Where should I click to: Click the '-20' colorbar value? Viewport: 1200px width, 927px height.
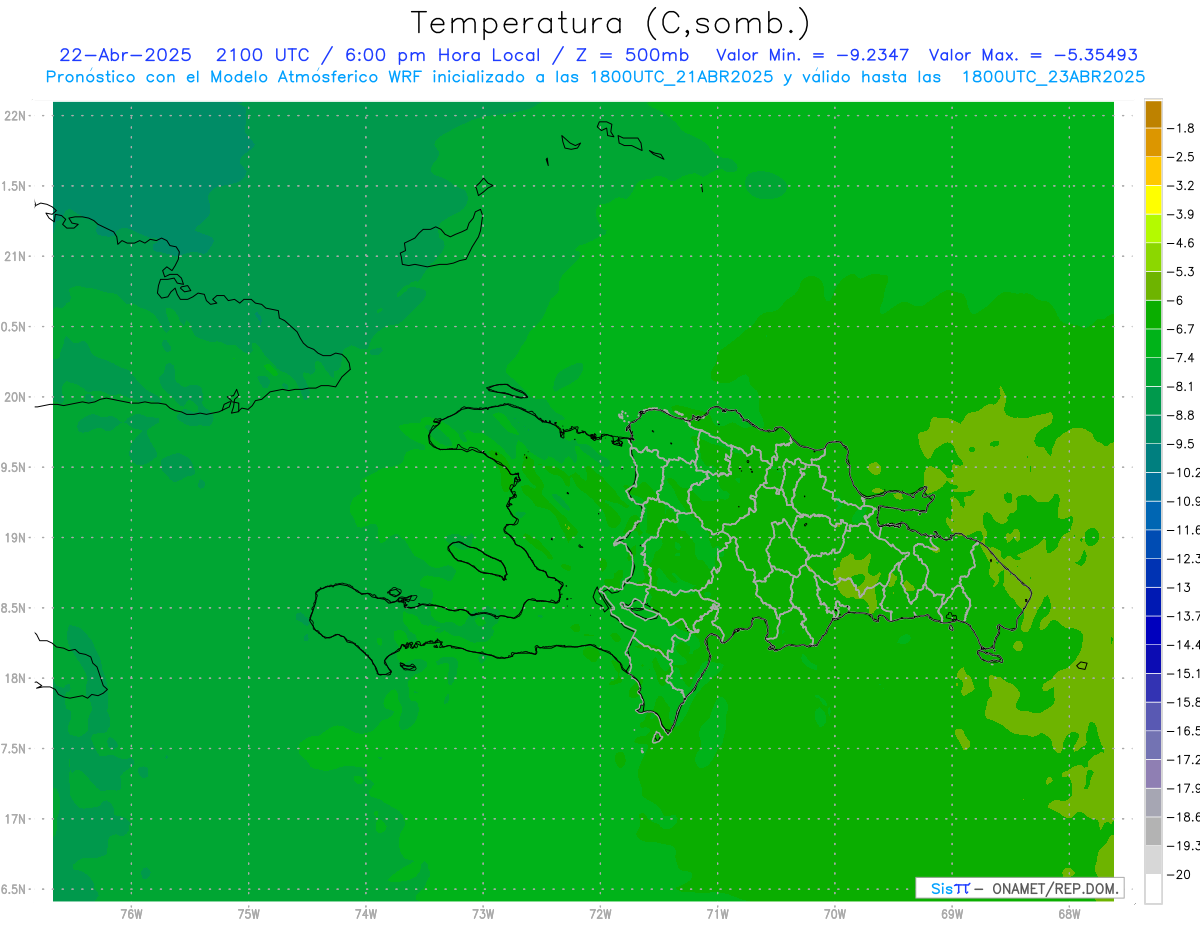1178,875
